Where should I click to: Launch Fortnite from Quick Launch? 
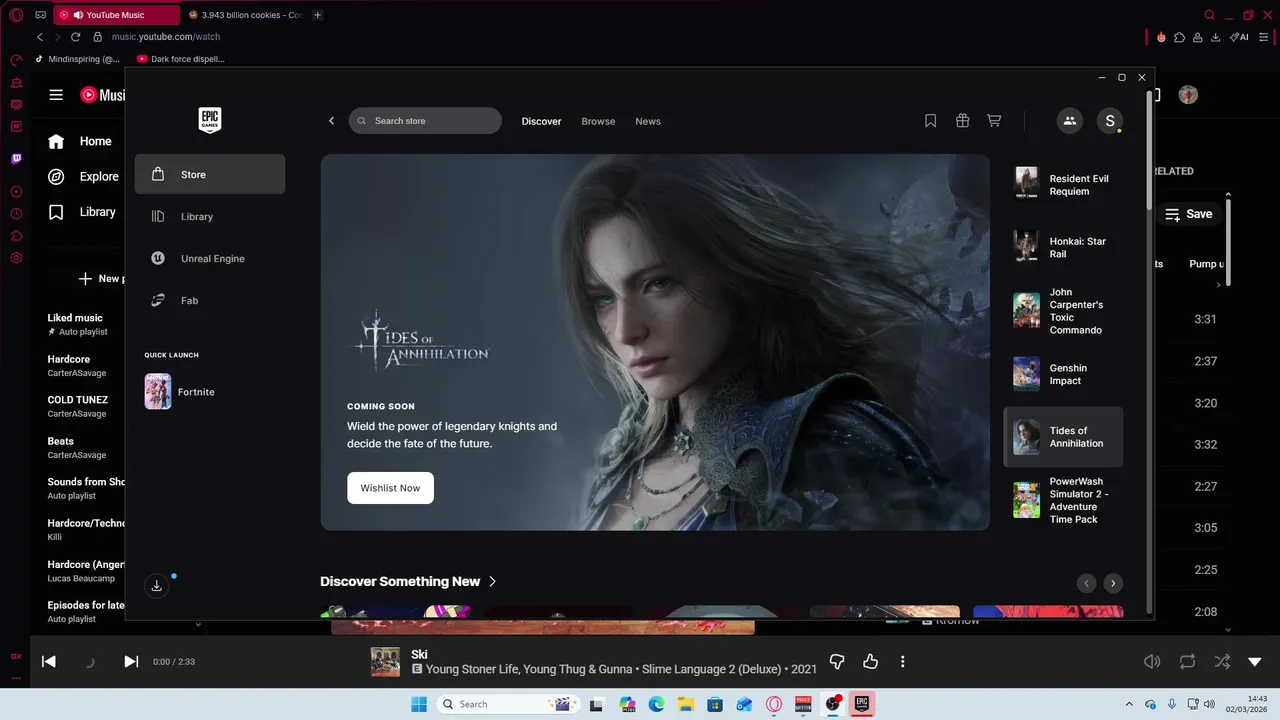(179, 392)
